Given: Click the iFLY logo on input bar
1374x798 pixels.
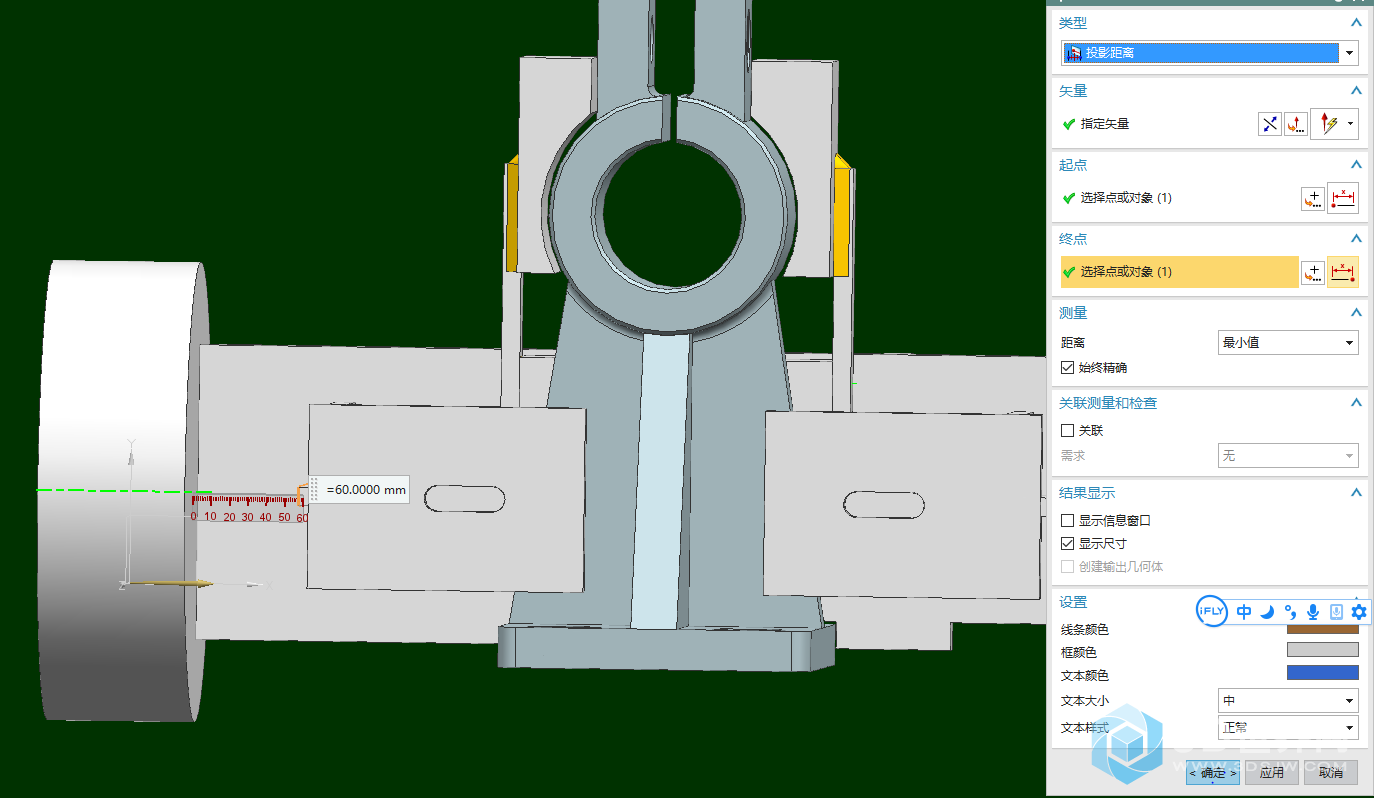Looking at the screenshot, I should click(x=1212, y=611).
